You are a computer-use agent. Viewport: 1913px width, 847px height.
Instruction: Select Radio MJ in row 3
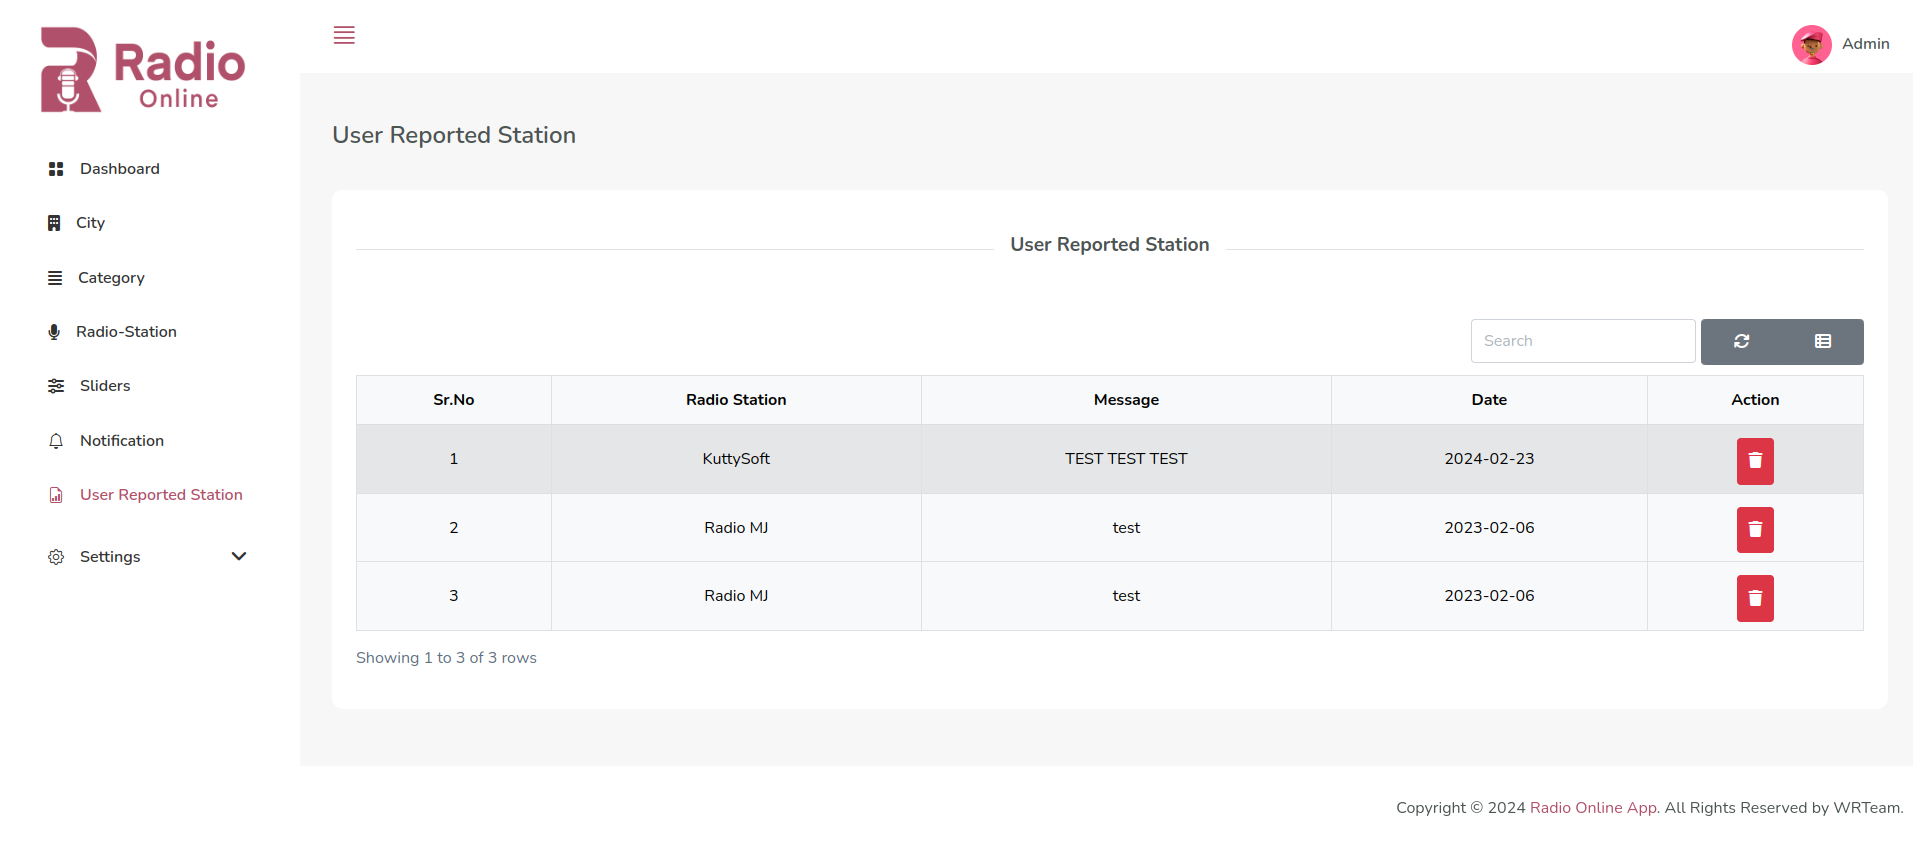point(736,596)
